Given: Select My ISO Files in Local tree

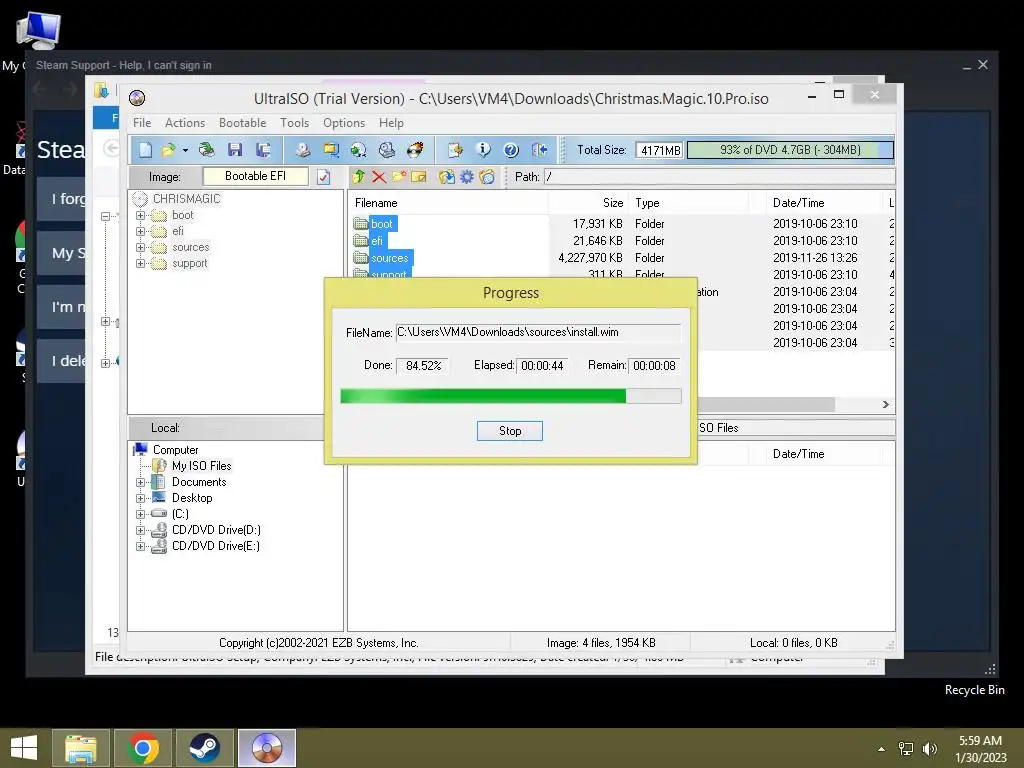Looking at the screenshot, I should tap(201, 466).
